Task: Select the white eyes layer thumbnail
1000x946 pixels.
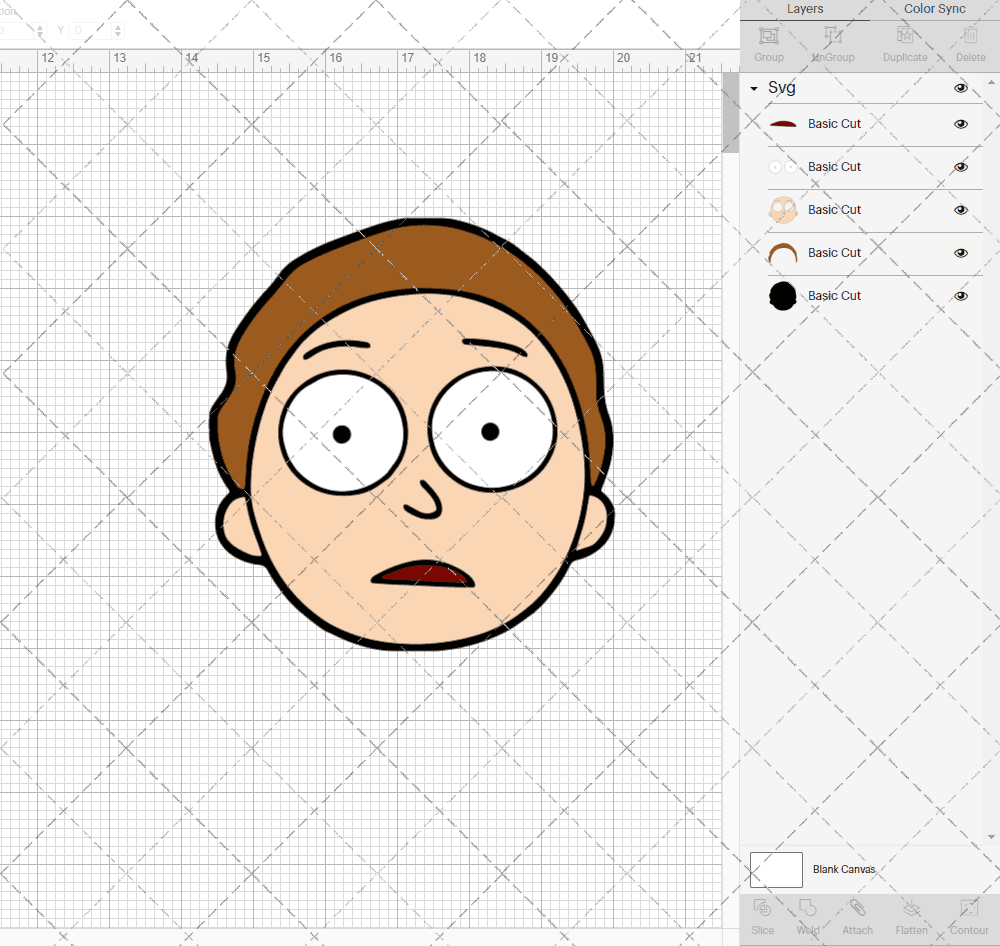Action: click(783, 167)
